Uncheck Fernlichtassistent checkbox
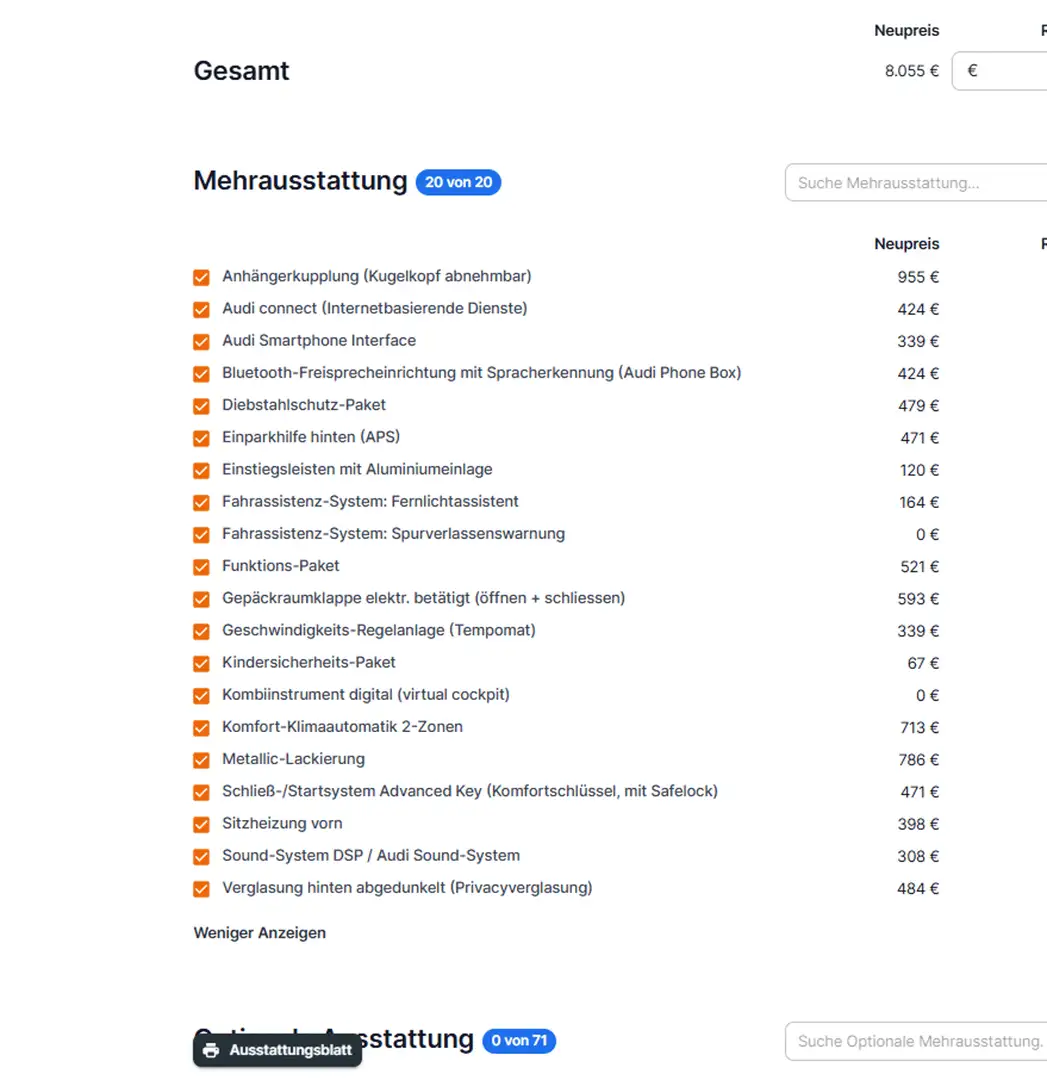Viewport: 1047px width, 1080px height. pos(202,502)
